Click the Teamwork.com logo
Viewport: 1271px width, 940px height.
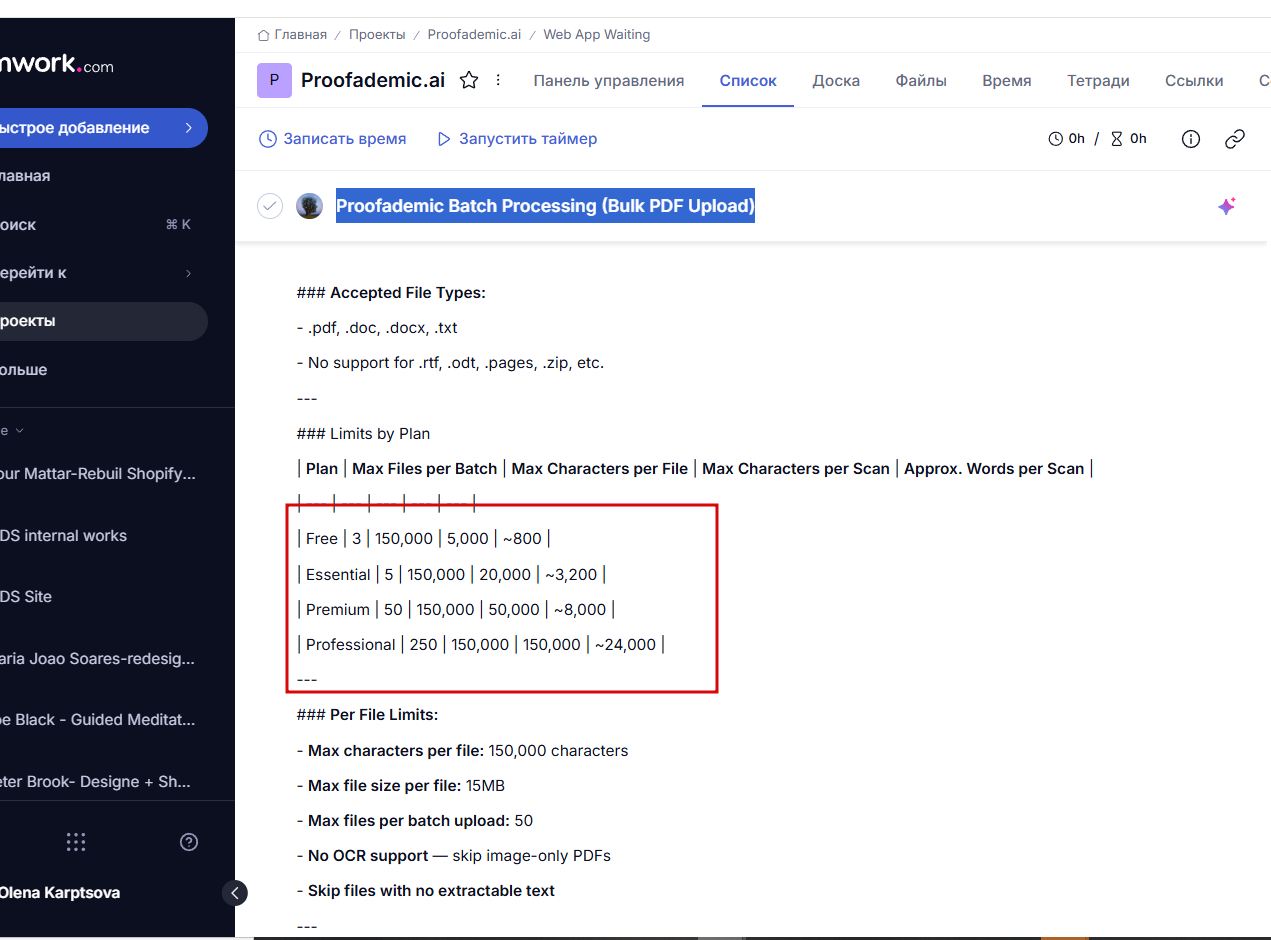pos(57,64)
